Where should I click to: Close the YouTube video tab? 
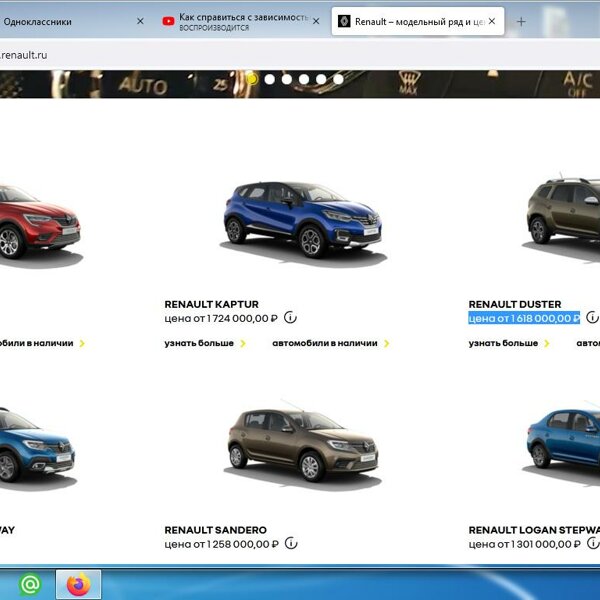(316, 21)
